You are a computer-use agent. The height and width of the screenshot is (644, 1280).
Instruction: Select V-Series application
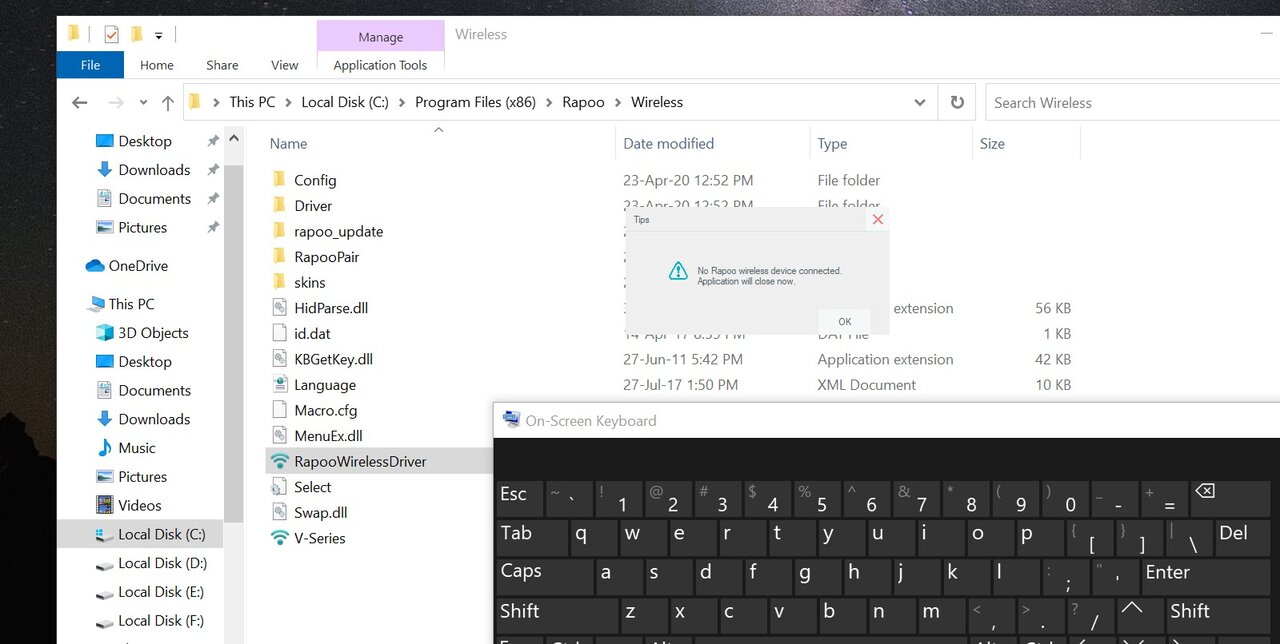pyautogui.click(x=319, y=538)
